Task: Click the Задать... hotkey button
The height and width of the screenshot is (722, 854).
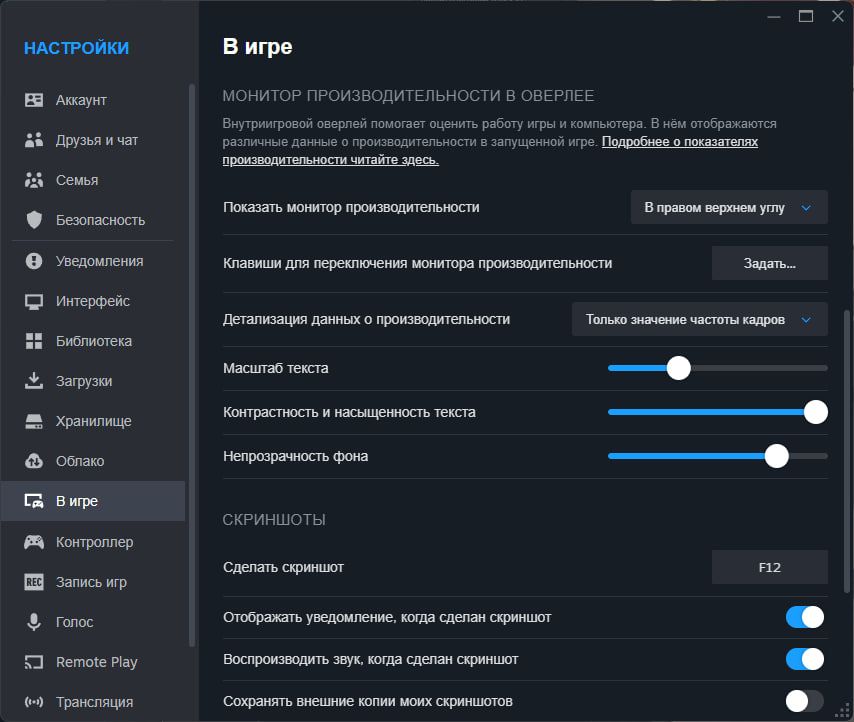Action: (x=769, y=263)
